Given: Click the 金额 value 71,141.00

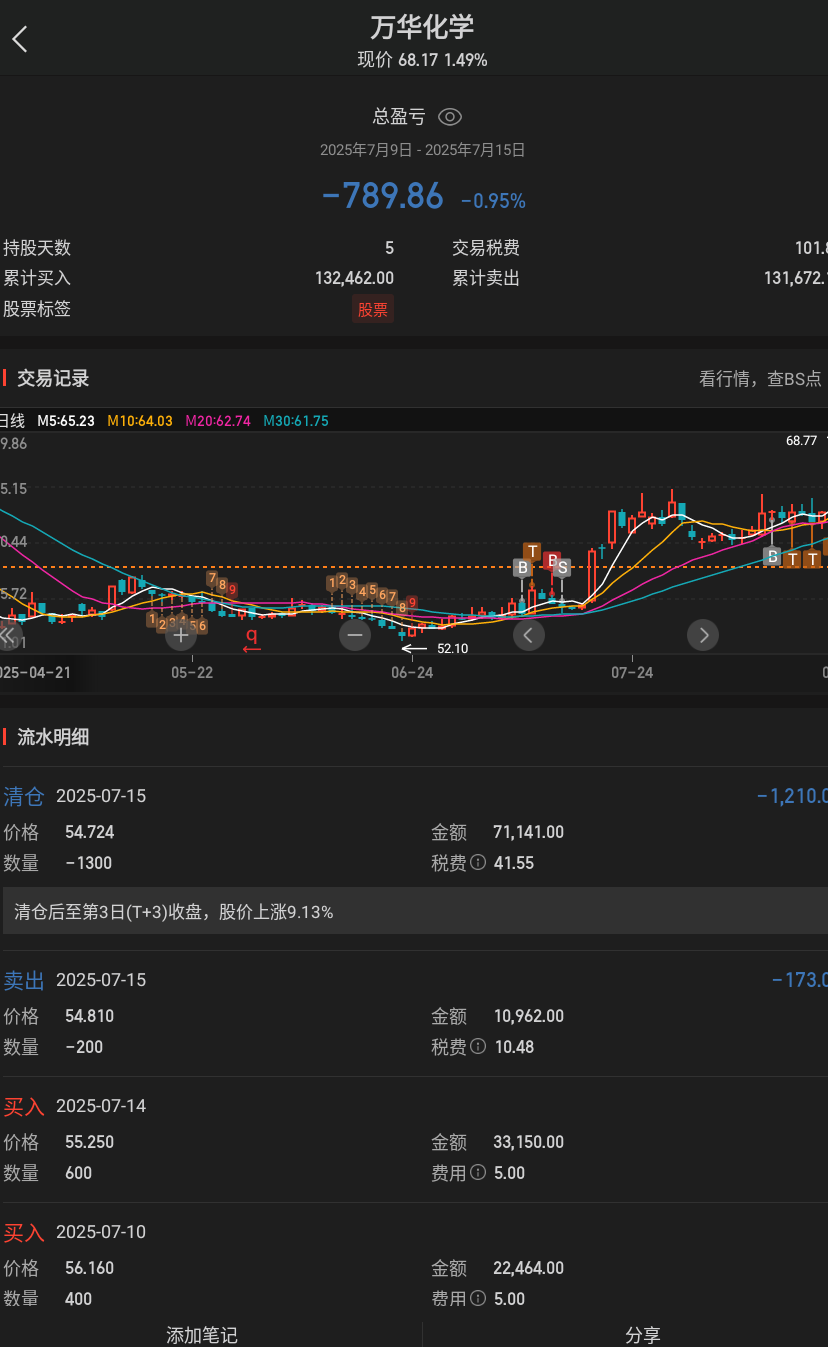Looking at the screenshot, I should tap(529, 832).
